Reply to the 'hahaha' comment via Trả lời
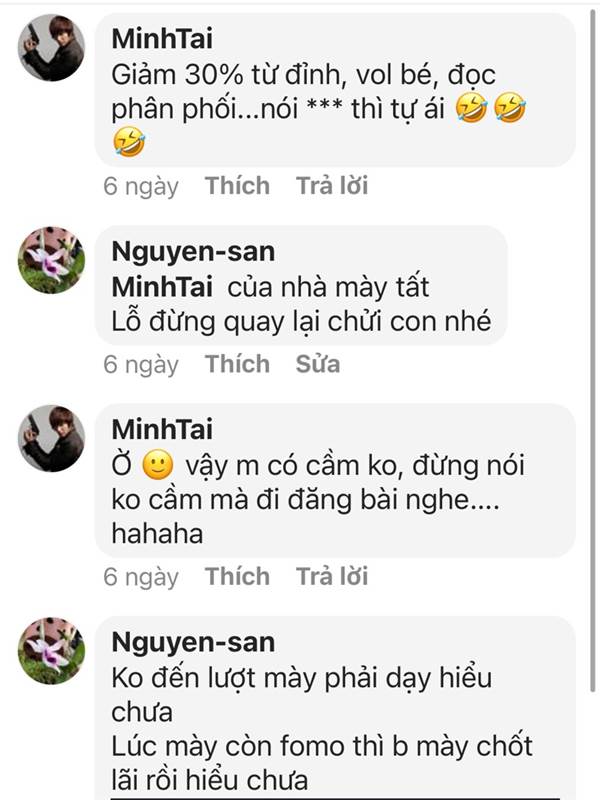 point(332,576)
